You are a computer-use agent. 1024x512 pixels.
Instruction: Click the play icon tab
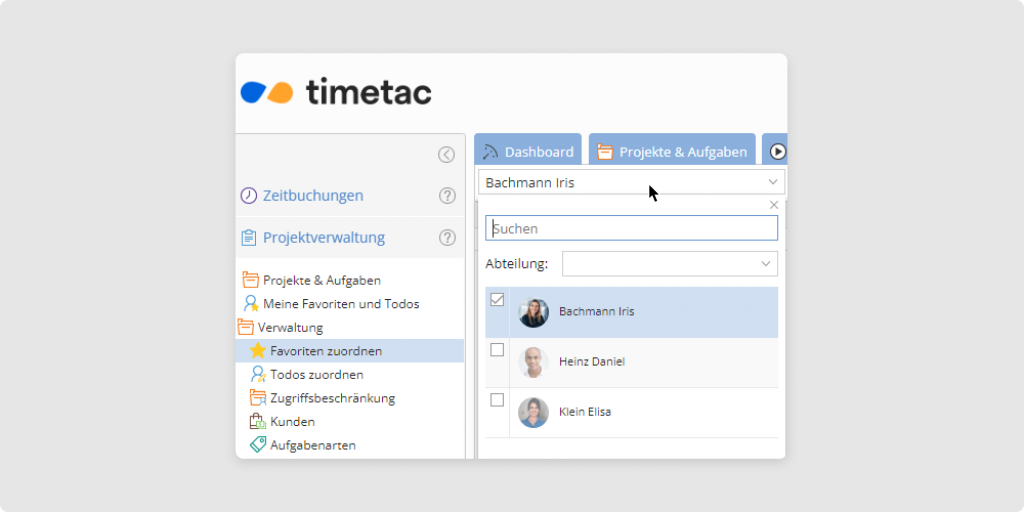pos(777,152)
